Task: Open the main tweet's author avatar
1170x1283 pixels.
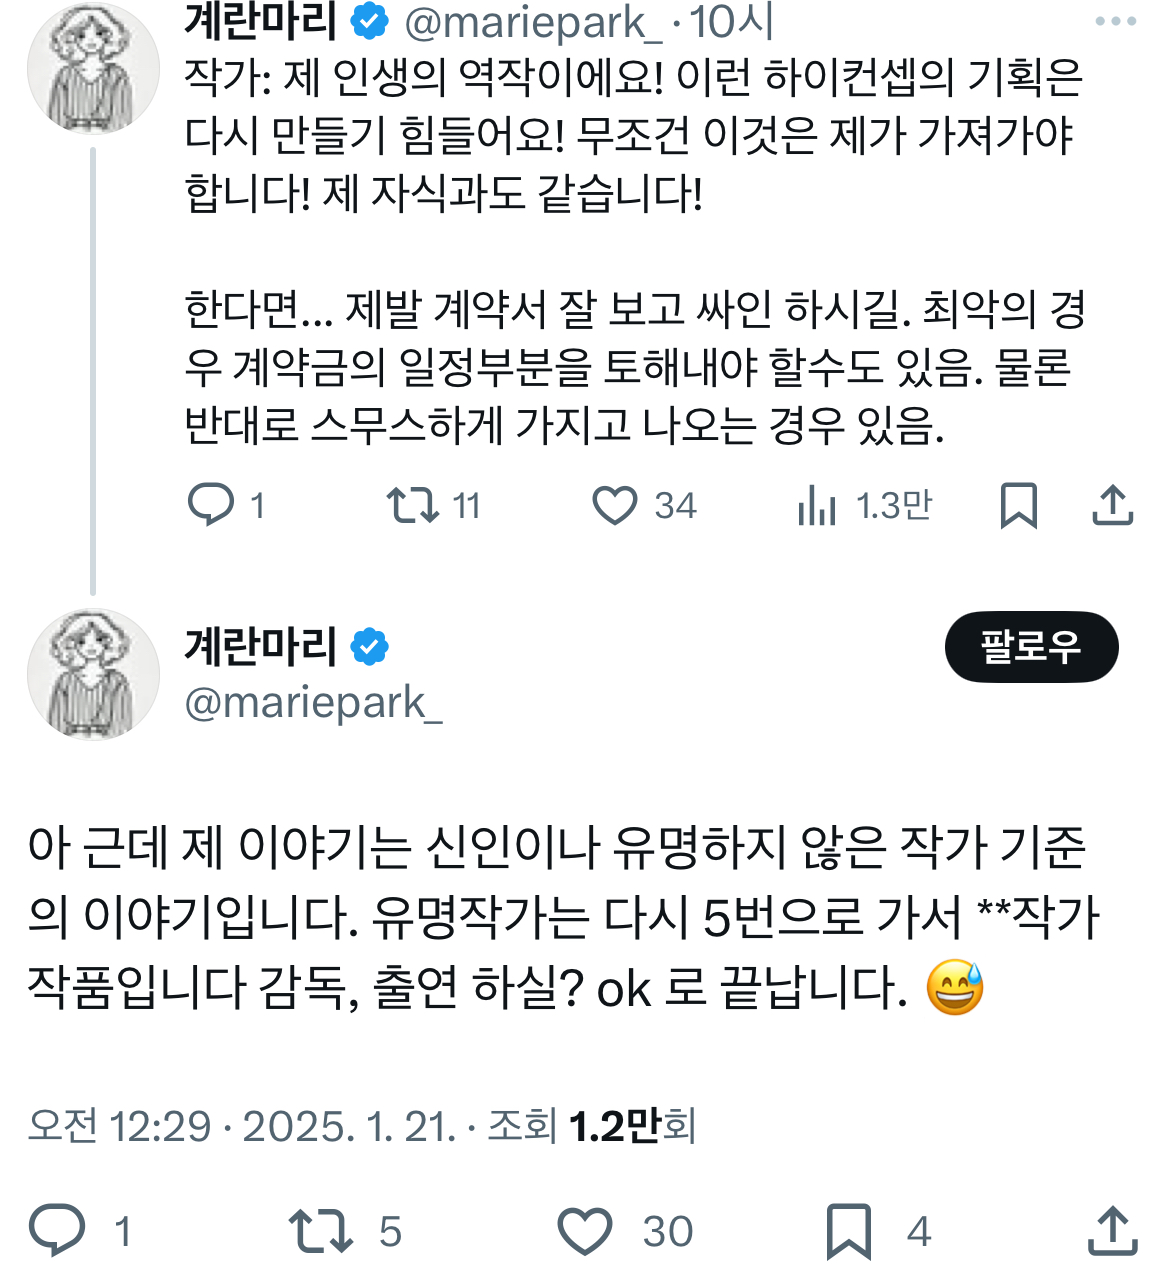Action: pyautogui.click(x=93, y=675)
